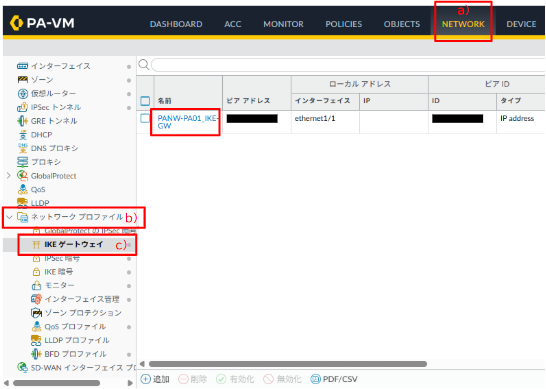
Task: Collapse the ネットワーク プロファイル tree node
Action: 9,217
